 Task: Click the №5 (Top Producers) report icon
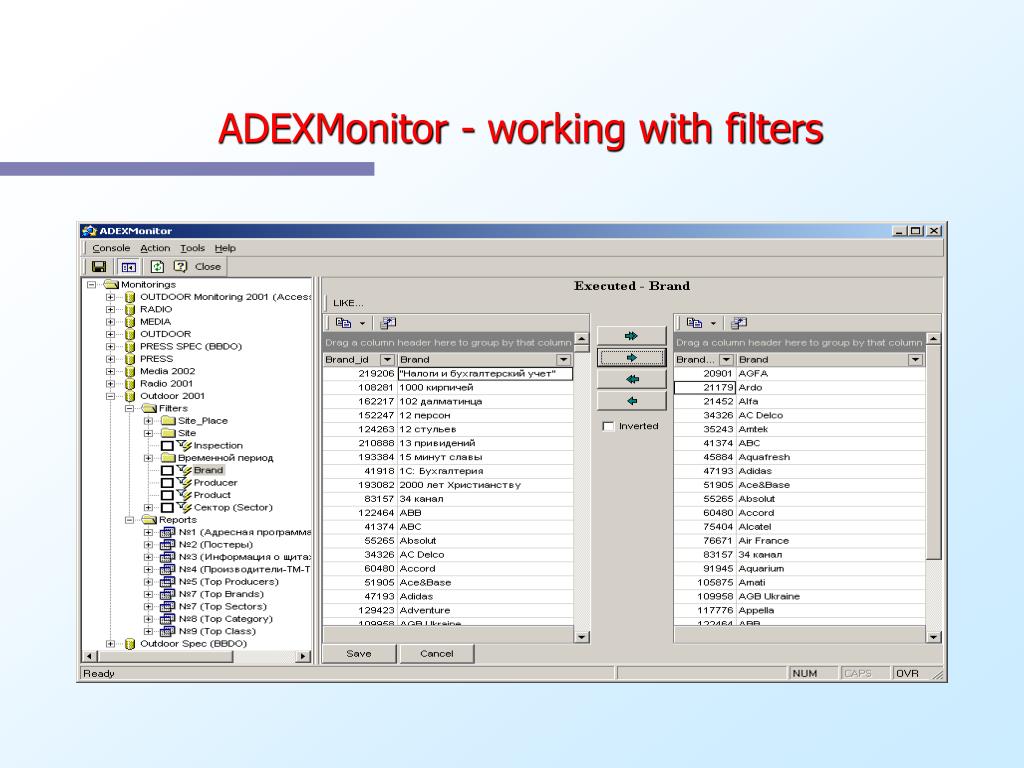point(168,582)
